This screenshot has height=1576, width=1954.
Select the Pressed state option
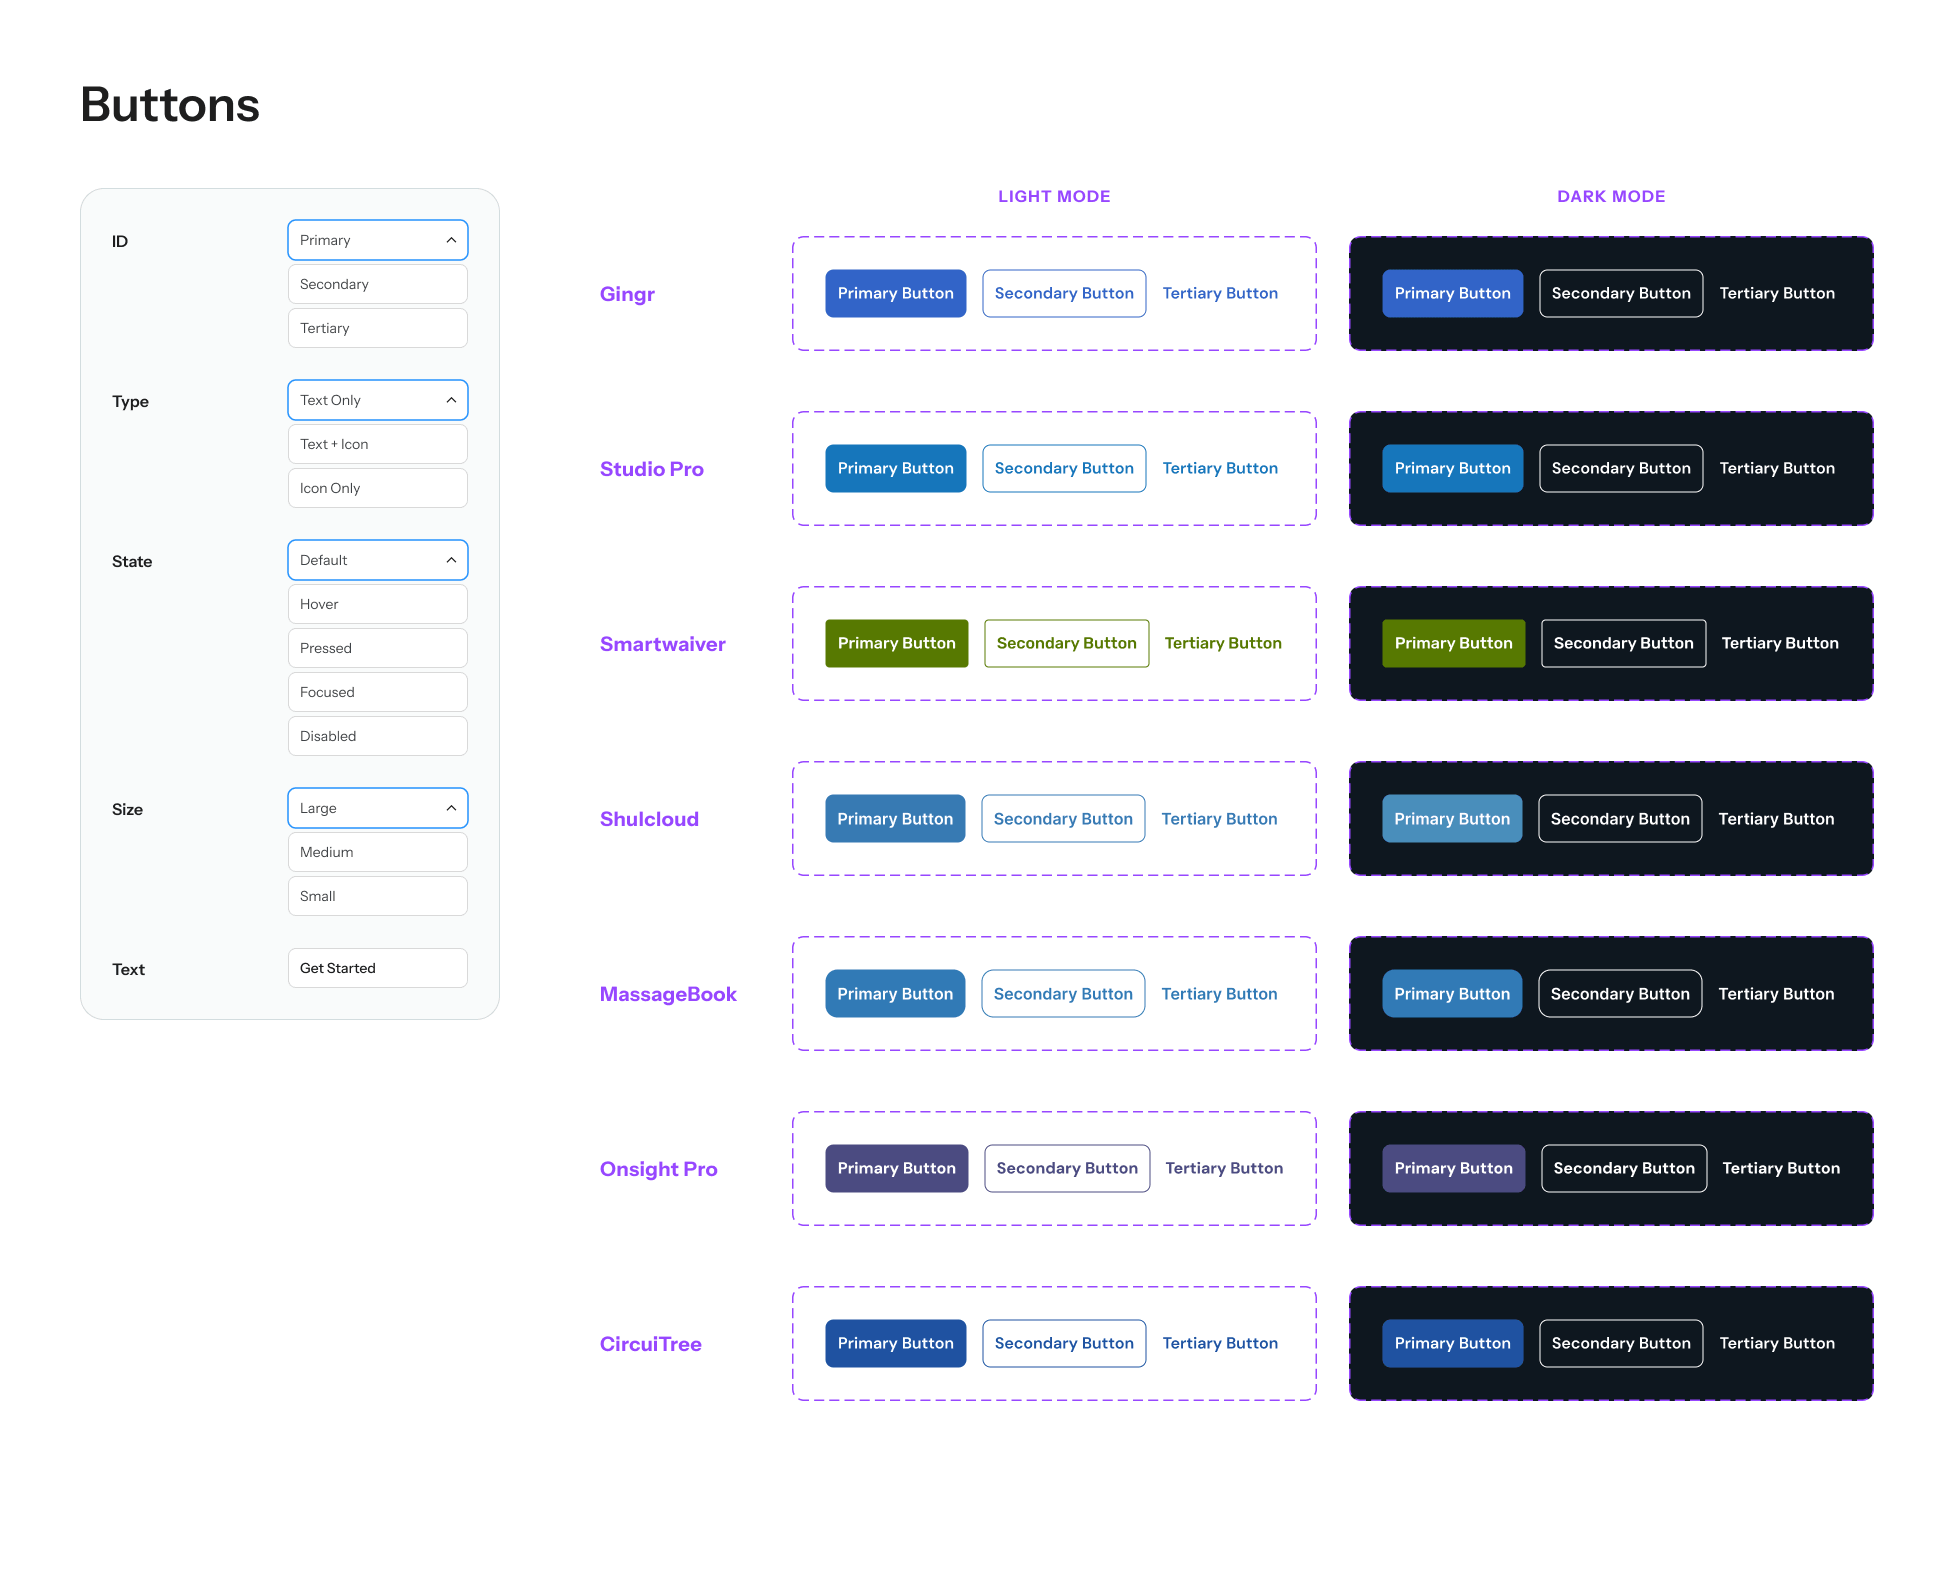pos(378,648)
